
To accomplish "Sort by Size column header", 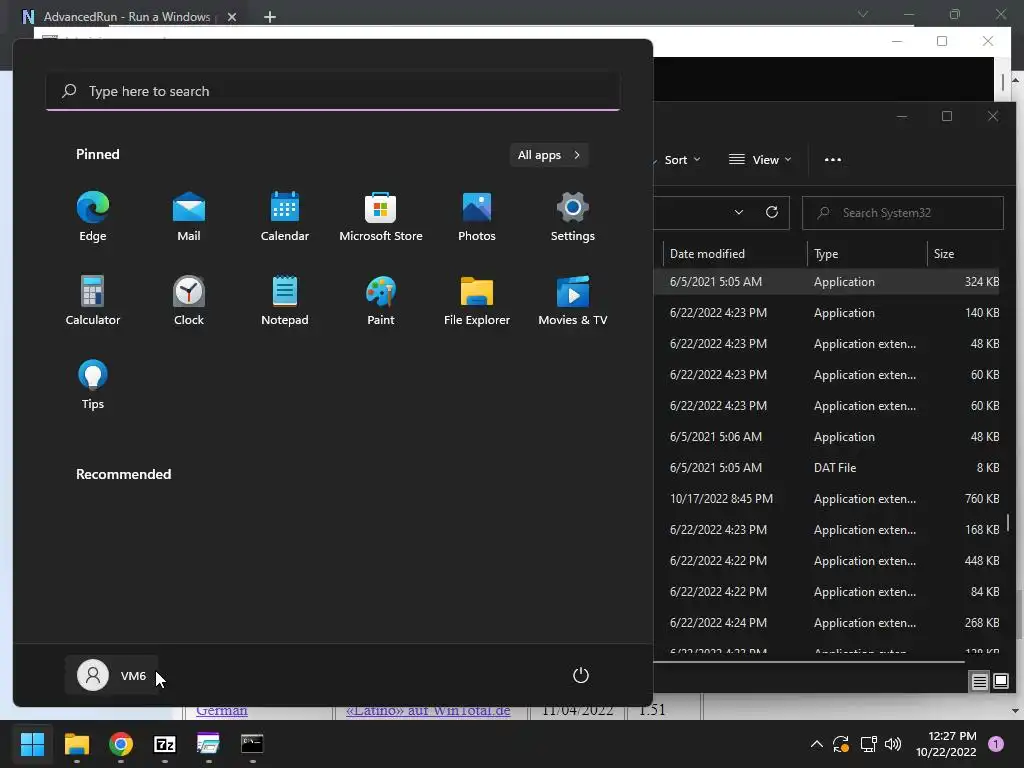I will [963, 253].
